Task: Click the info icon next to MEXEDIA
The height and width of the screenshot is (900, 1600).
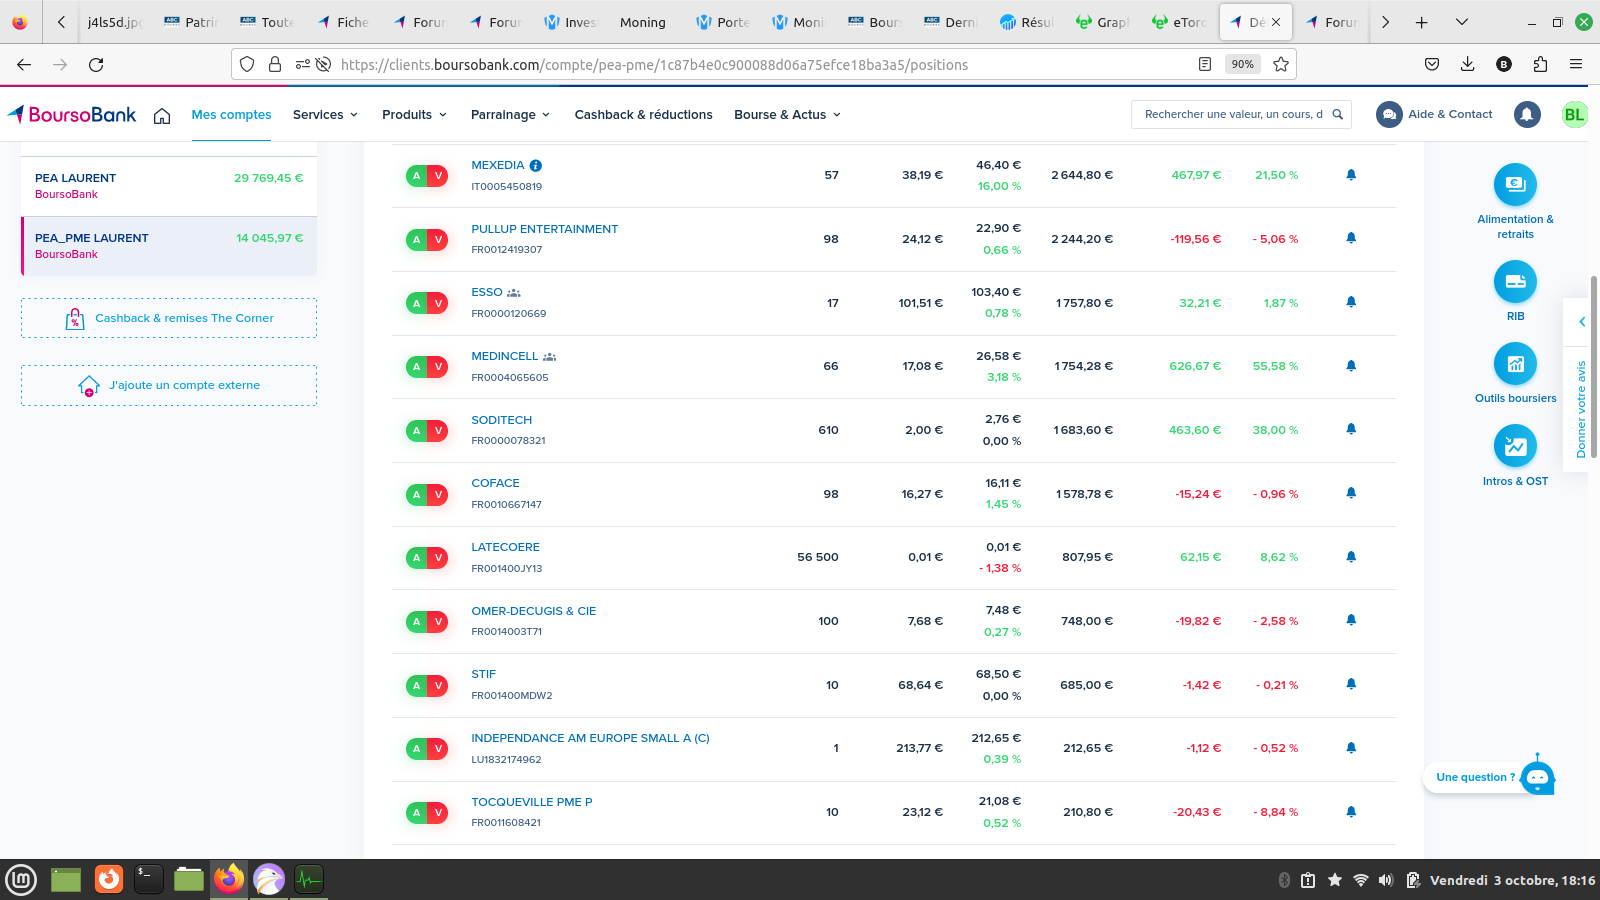Action: (536, 166)
